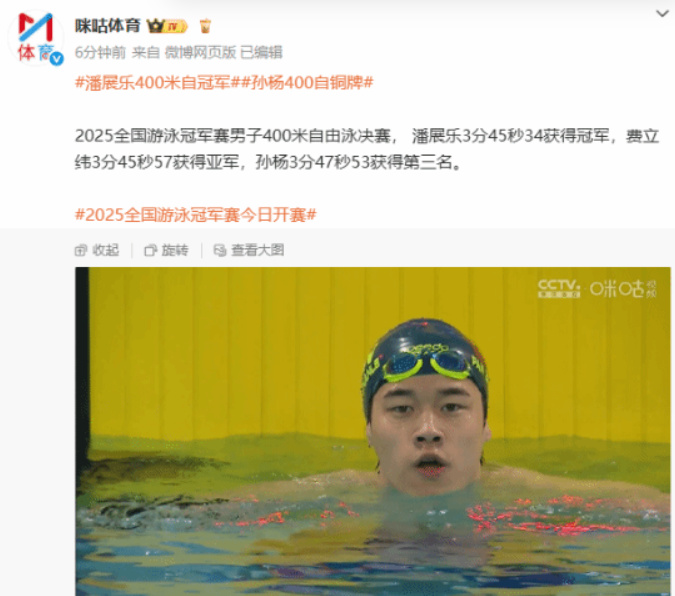Screen dimensions: 675x596
Task: View the full image via 查看大图
Action: [249, 250]
